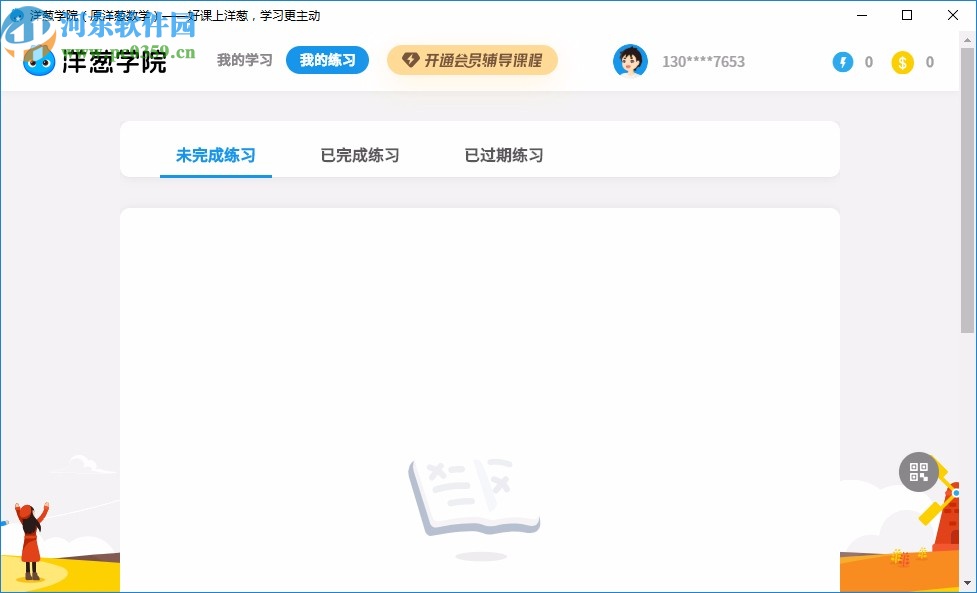Click the VIP crown icon on the banner

point(411,60)
